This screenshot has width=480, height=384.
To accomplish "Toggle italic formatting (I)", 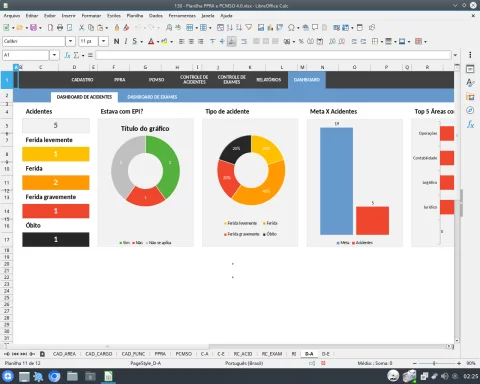I will click(126, 41).
